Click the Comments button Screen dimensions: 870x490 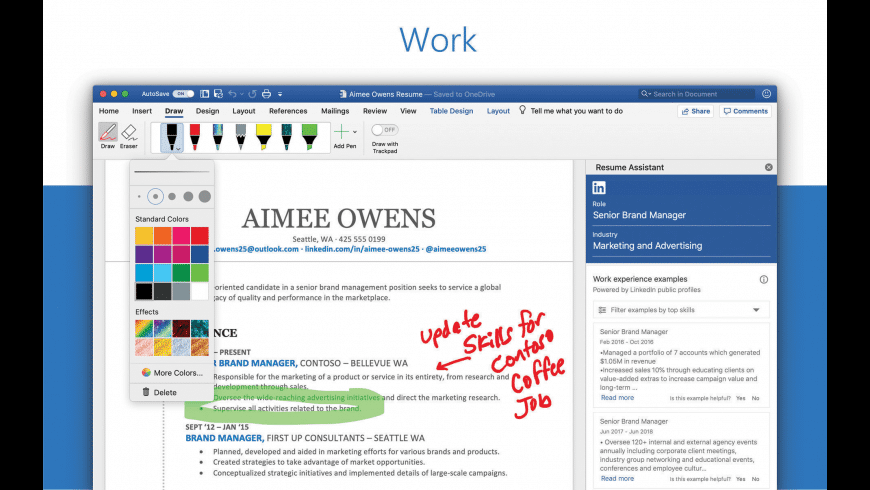(x=746, y=111)
